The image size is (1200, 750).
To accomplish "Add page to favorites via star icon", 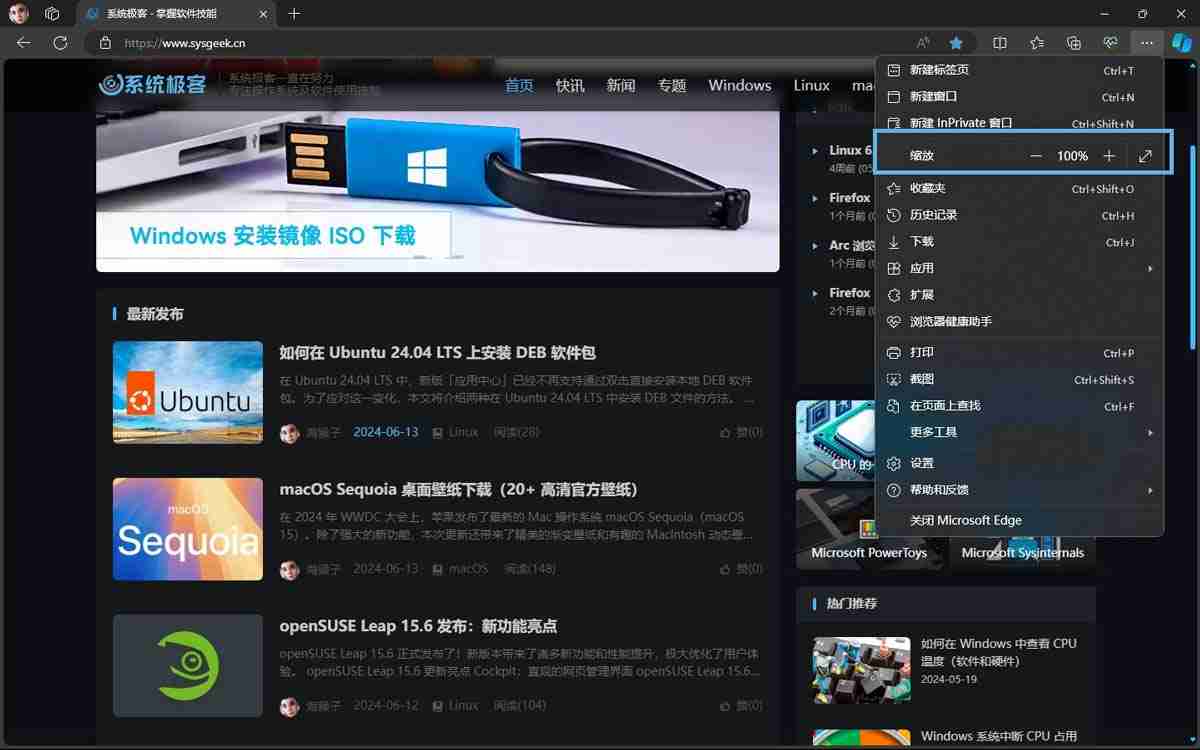I will click(x=957, y=43).
